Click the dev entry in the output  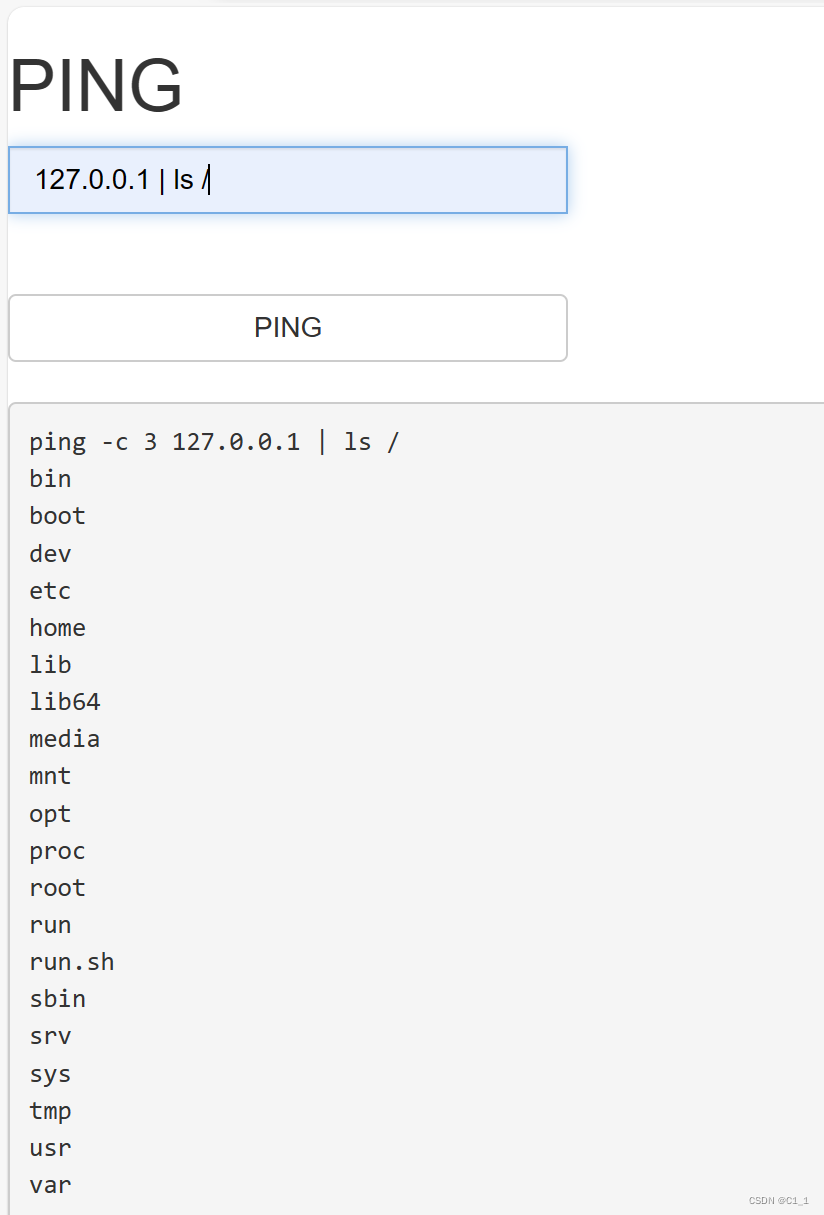(x=49, y=553)
